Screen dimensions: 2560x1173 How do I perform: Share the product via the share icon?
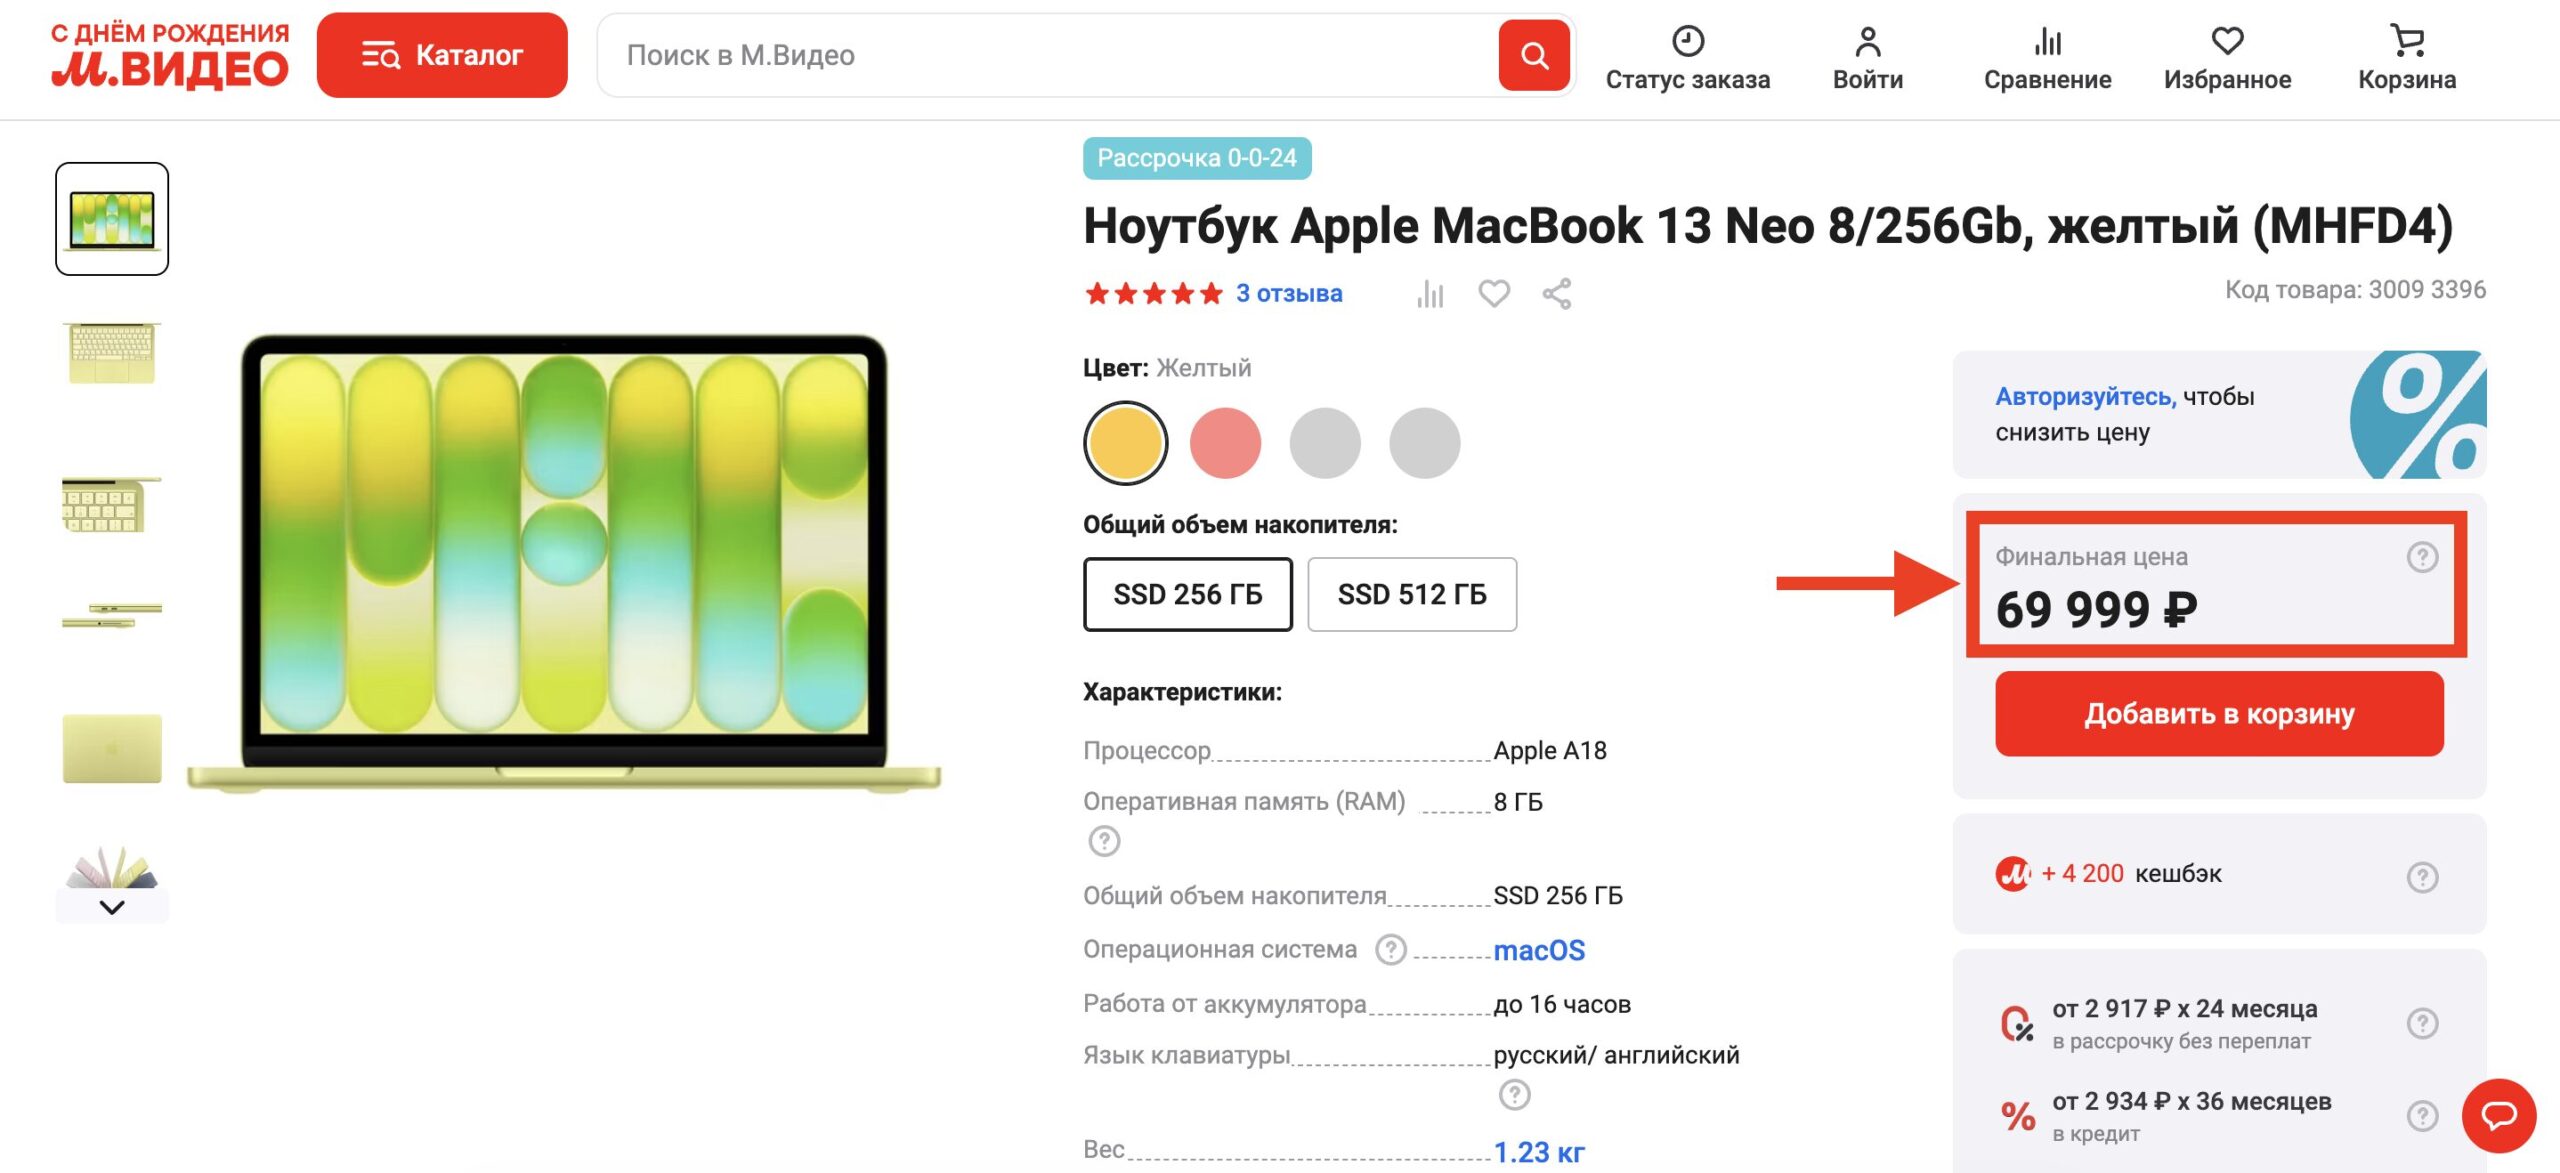[1557, 293]
